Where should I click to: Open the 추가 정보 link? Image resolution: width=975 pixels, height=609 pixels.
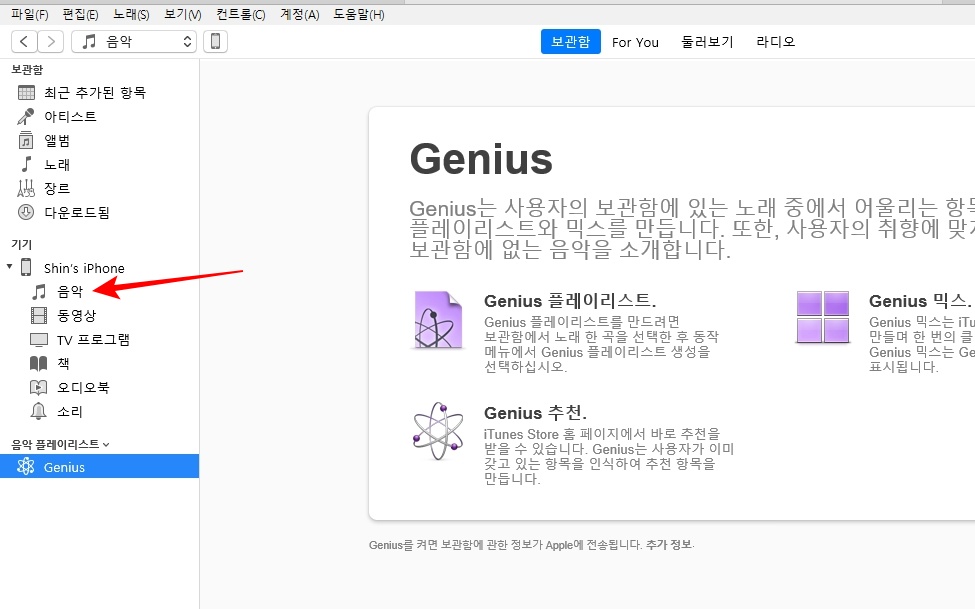tap(668, 545)
